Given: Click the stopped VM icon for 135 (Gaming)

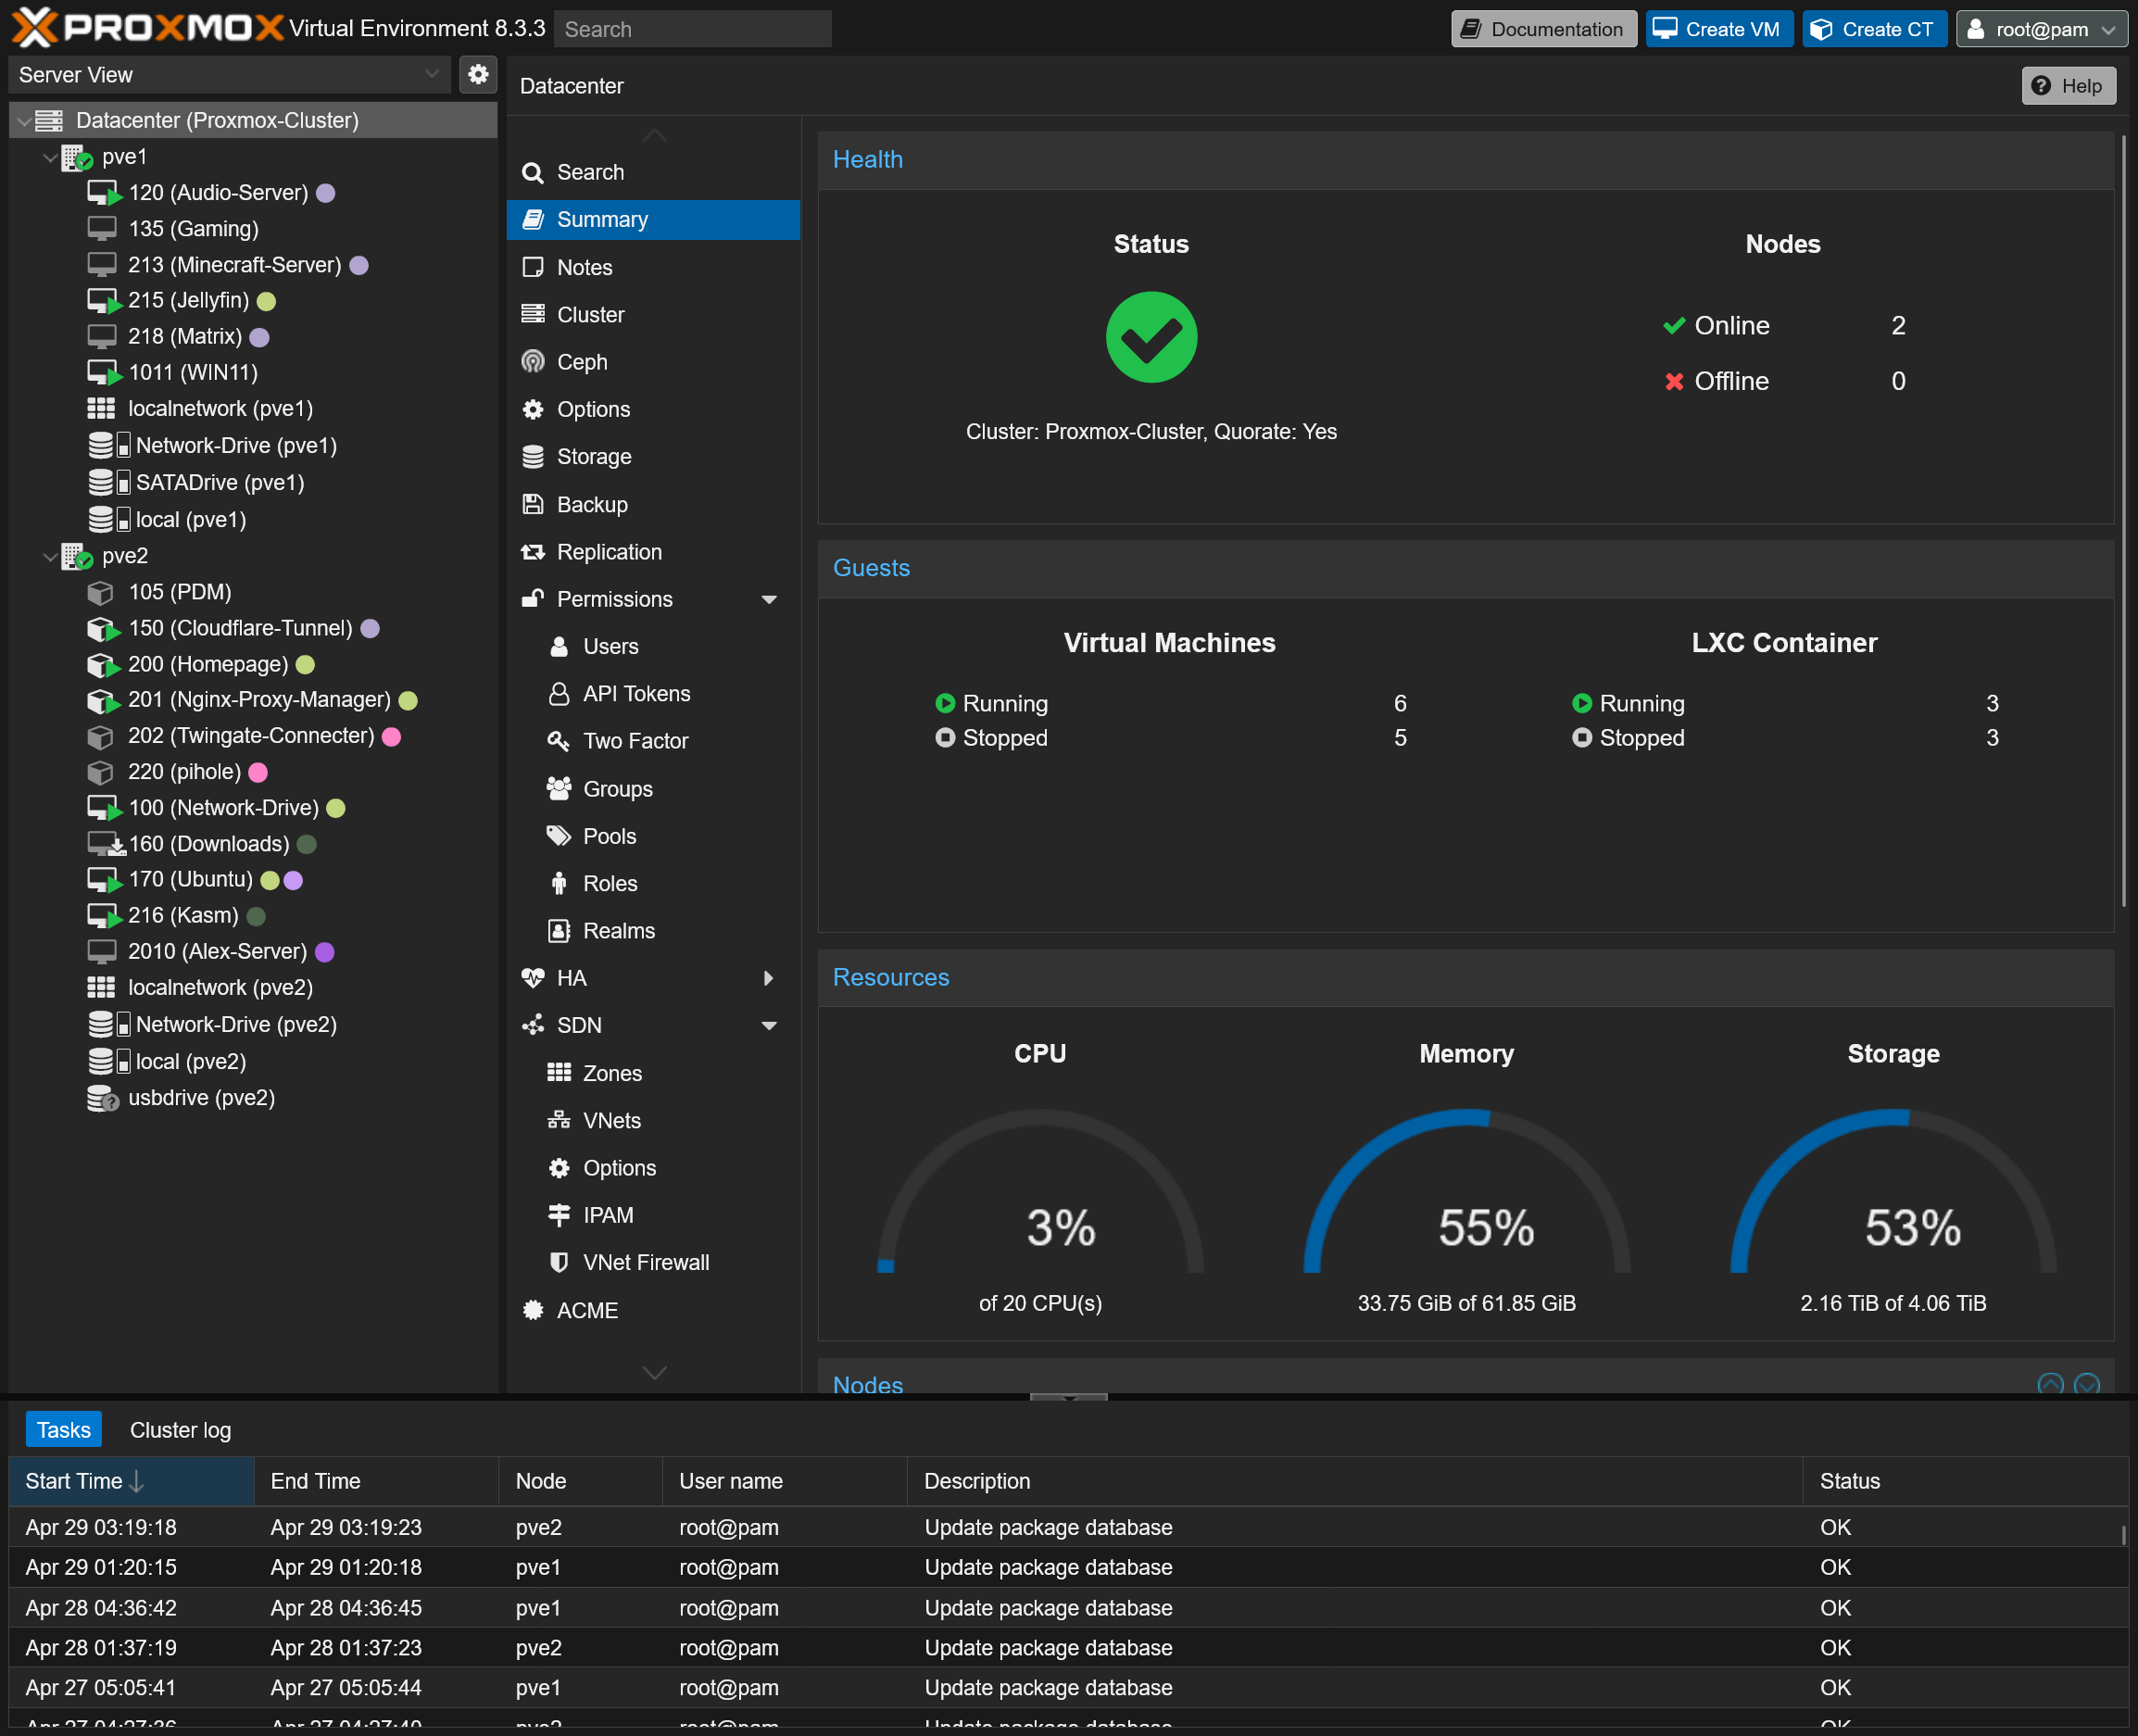Looking at the screenshot, I should [x=102, y=229].
